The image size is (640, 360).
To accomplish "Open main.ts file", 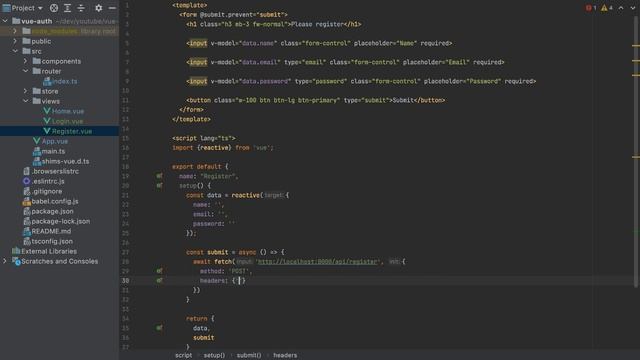I will pyautogui.click(x=53, y=151).
